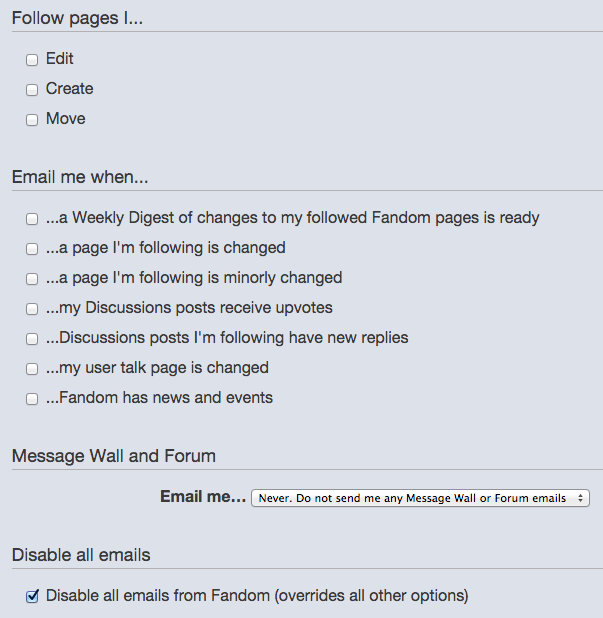This screenshot has width=603, height=618.
Task: Tick checkbox for page minorly changed emails
Action: coord(32,279)
